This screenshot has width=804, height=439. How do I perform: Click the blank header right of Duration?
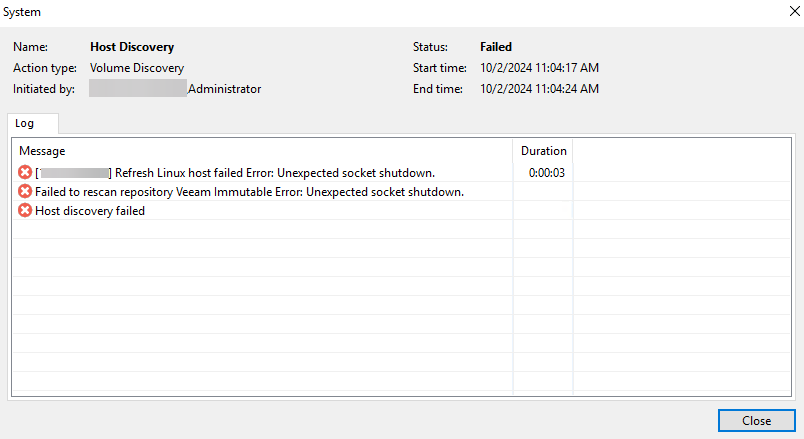682,151
